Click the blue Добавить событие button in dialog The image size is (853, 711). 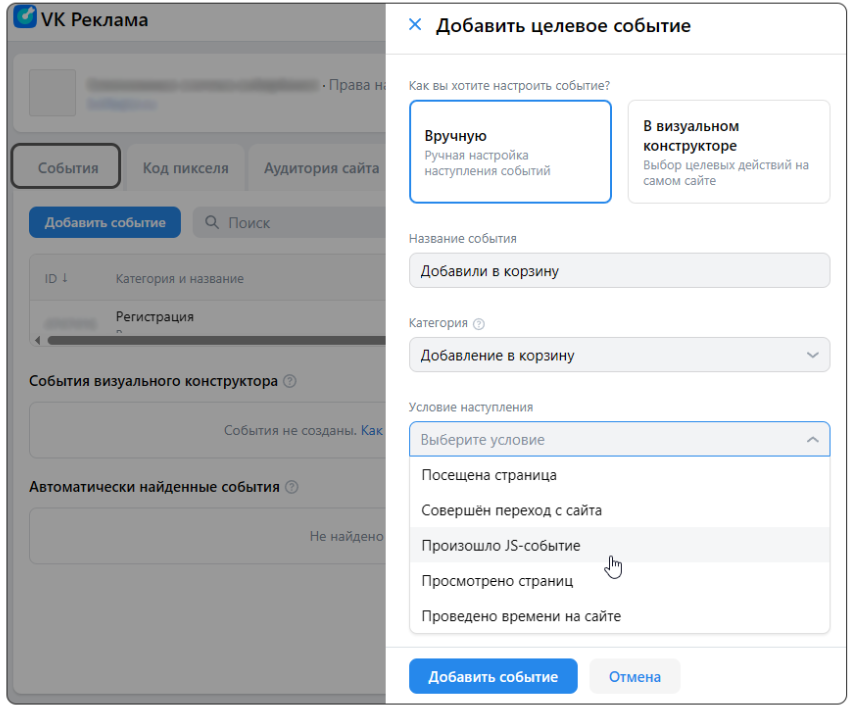pos(492,676)
